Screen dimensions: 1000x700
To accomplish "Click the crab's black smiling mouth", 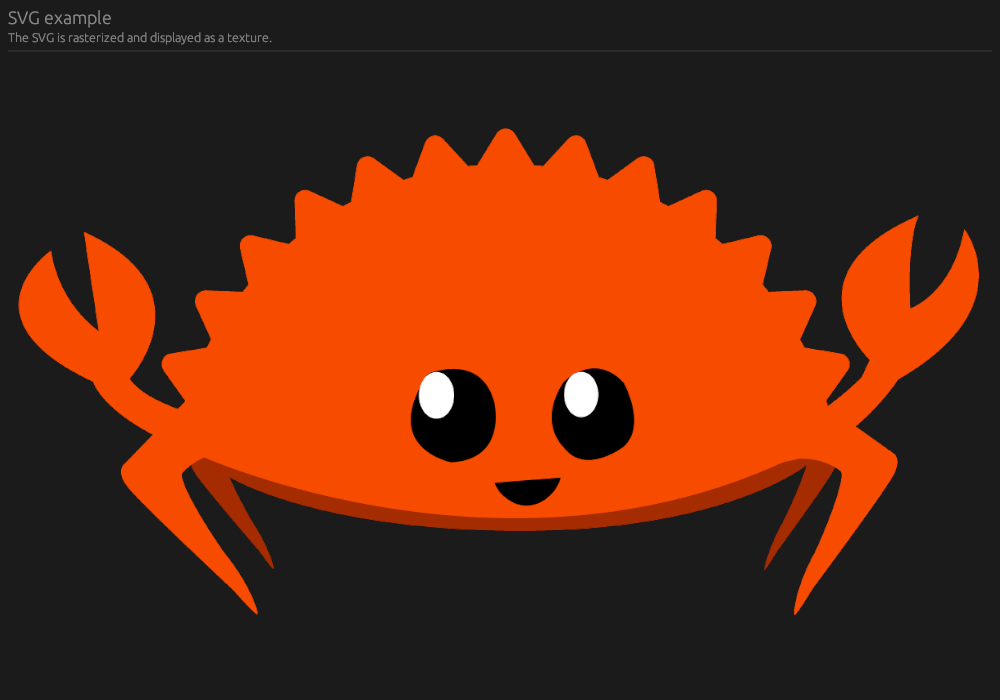I will [527, 490].
